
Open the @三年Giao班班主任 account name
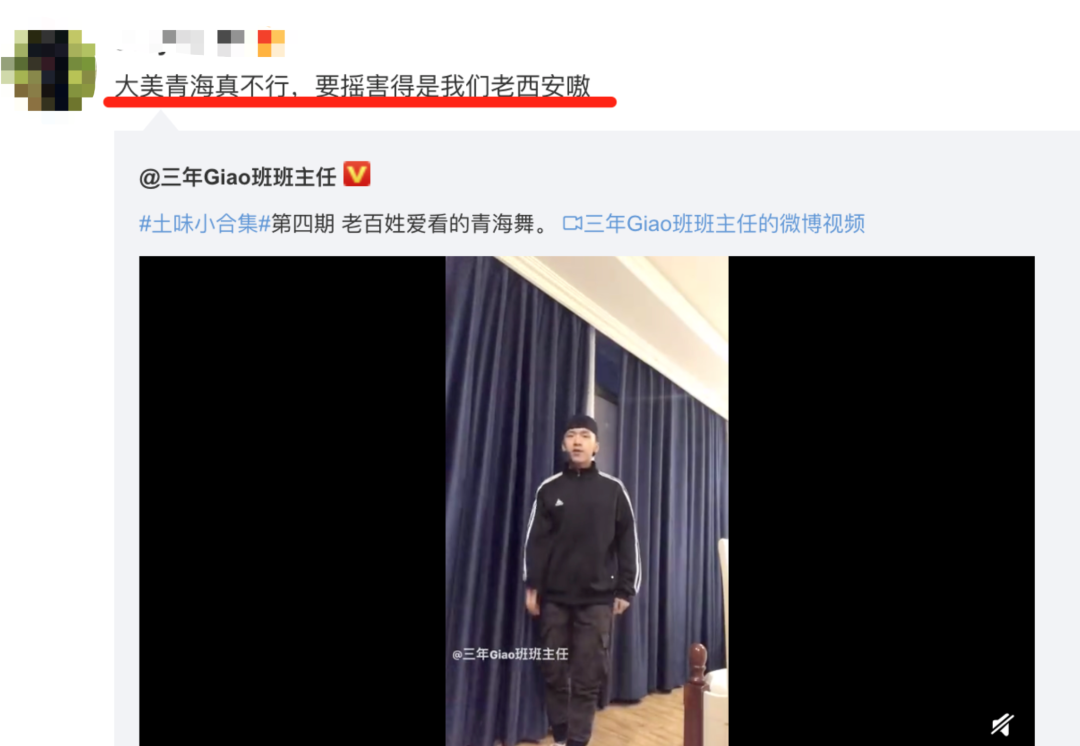point(238,178)
